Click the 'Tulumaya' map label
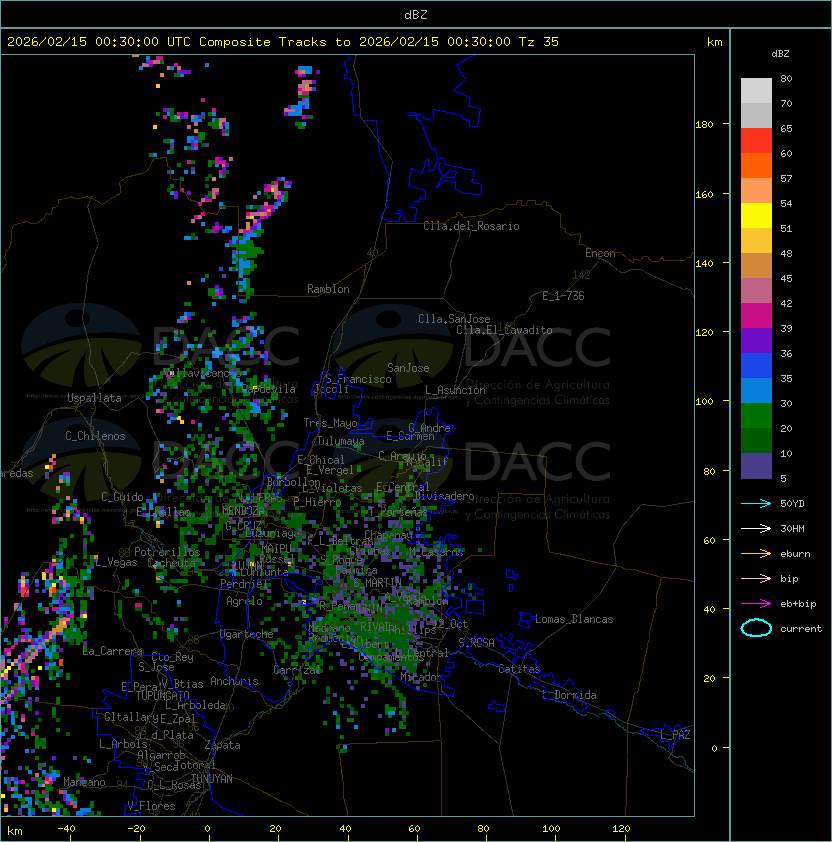The image size is (832, 842). click(341, 441)
